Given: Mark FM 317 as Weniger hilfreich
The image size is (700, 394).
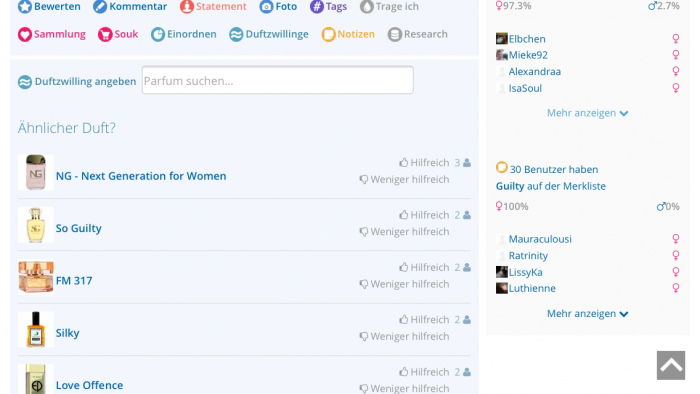Looking at the screenshot, I should (404, 284).
